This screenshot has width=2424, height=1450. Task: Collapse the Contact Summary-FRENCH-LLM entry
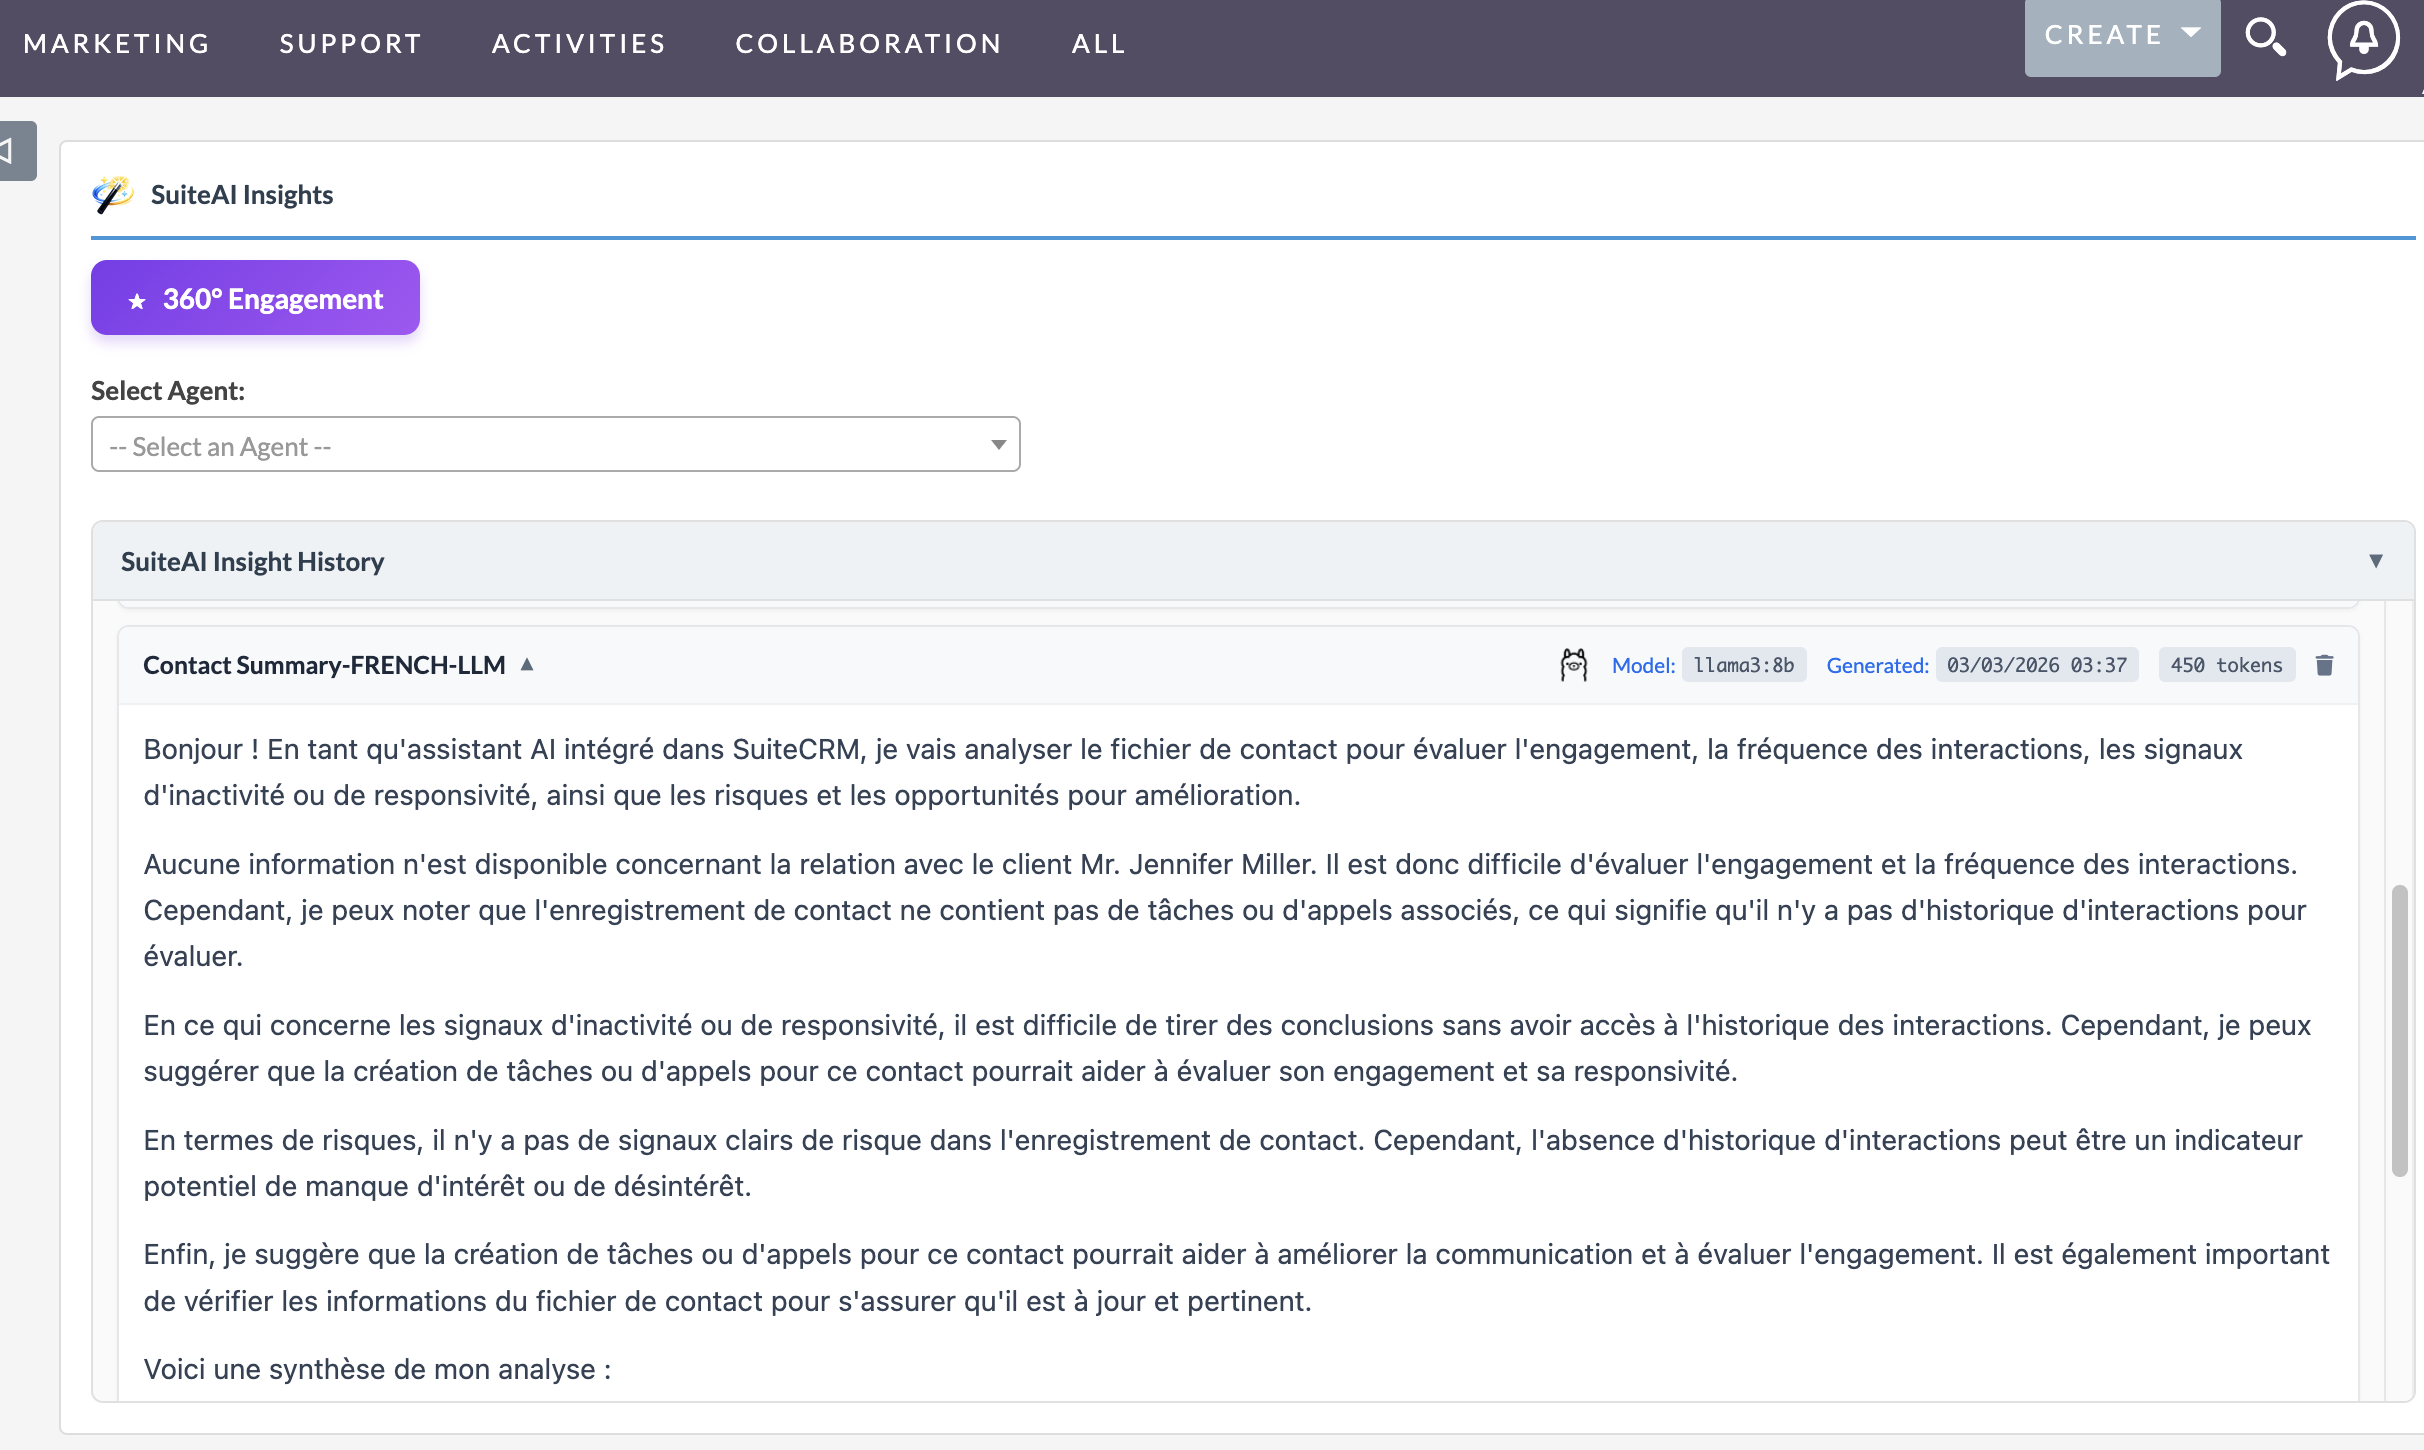click(527, 665)
